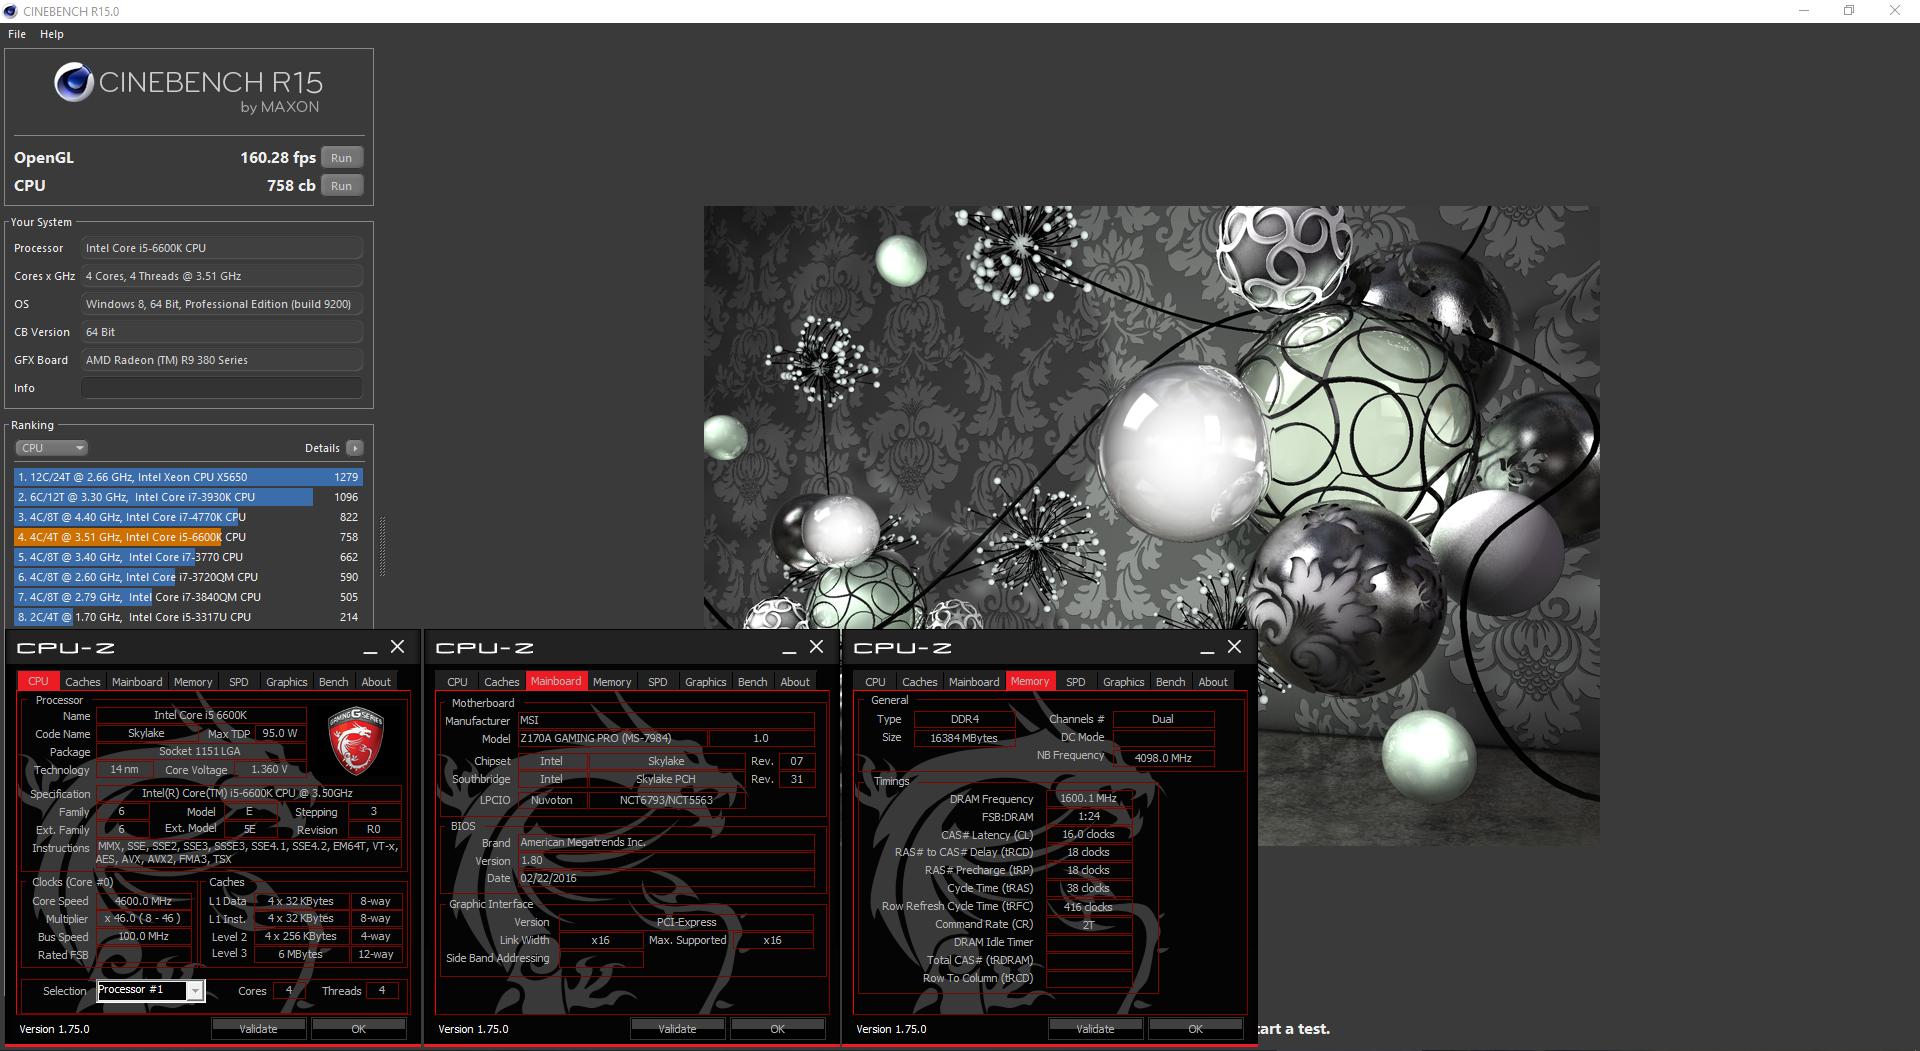Minimize the right CPU-Z window
Viewport: 1920px width, 1051px height.
pos(1207,648)
